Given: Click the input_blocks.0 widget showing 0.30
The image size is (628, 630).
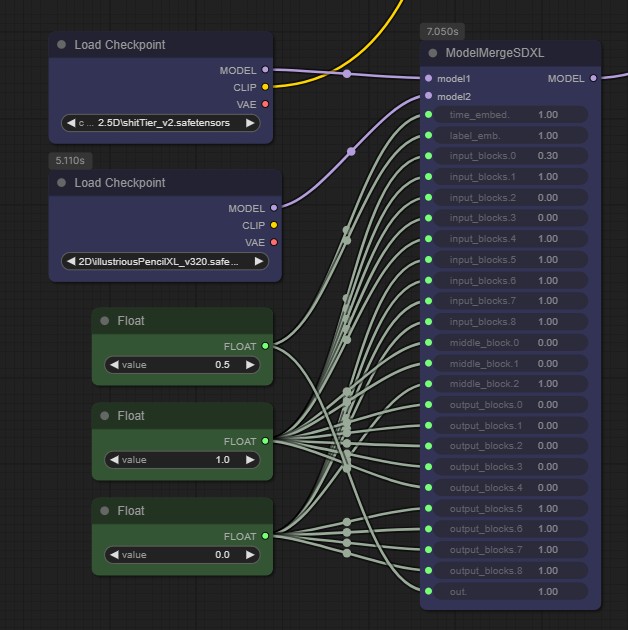Looking at the screenshot, I should tap(511, 156).
